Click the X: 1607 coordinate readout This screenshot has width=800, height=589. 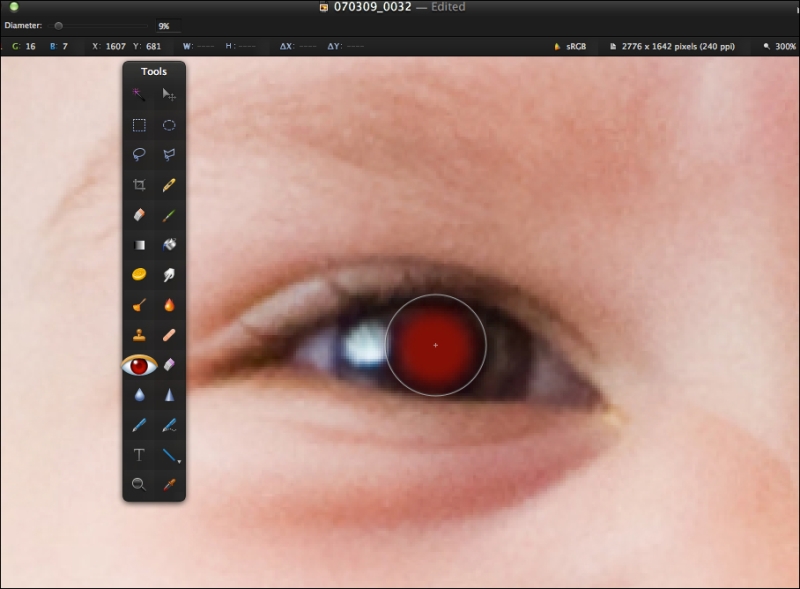coord(109,46)
